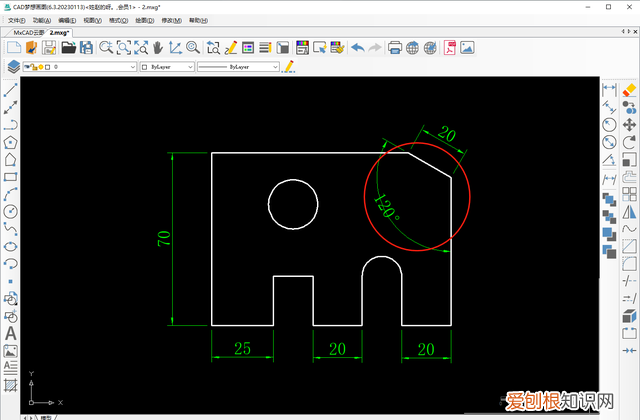Click the Print icon
Screen dimensions: 640x420
(x=394, y=47)
